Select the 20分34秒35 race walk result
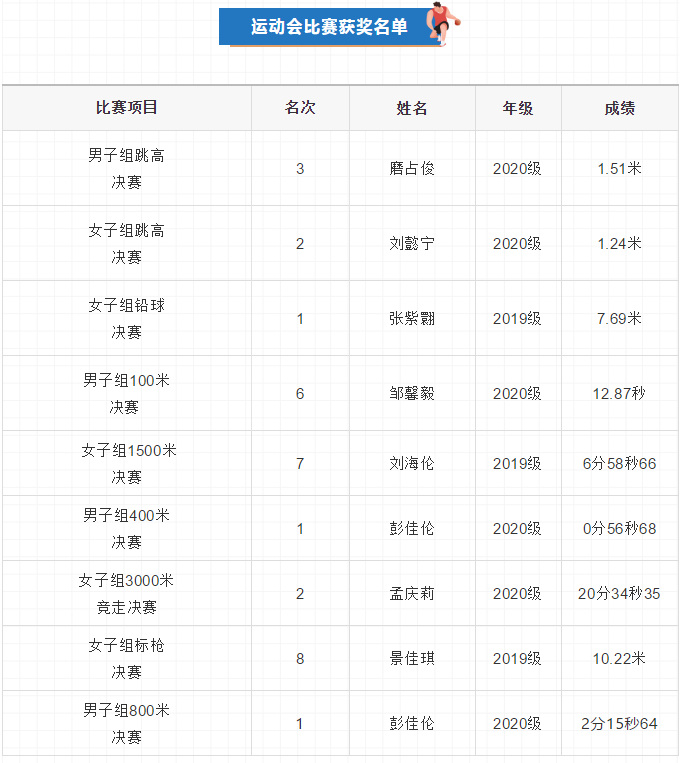 coord(619,594)
